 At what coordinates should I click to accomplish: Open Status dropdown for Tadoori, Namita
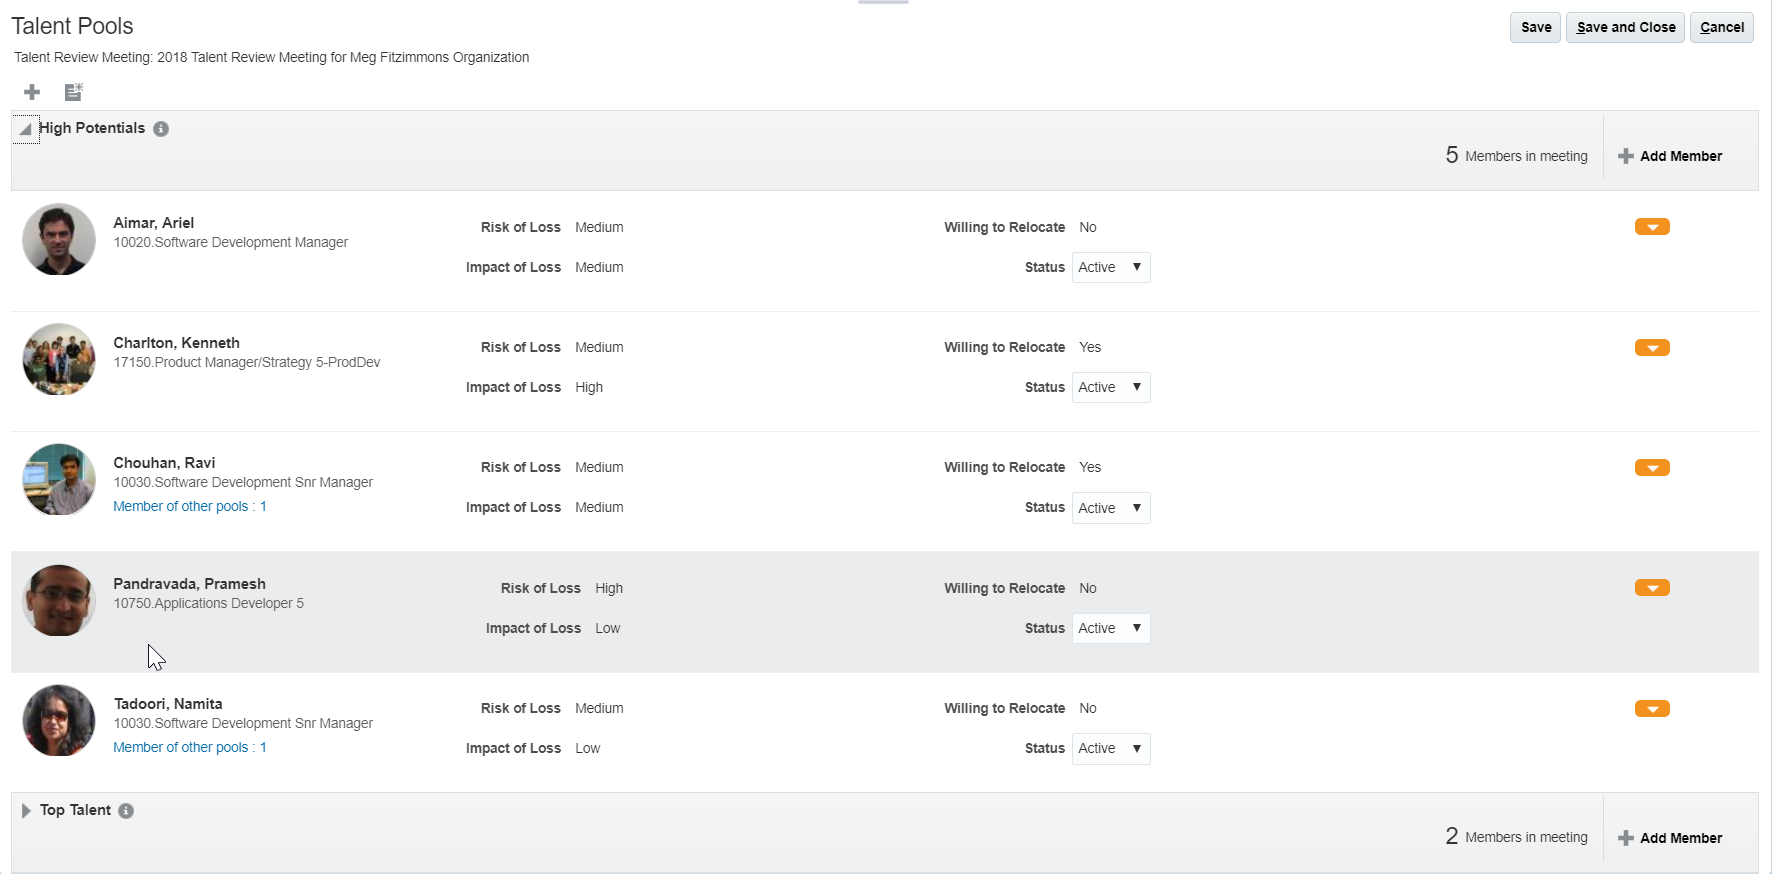click(x=1110, y=749)
